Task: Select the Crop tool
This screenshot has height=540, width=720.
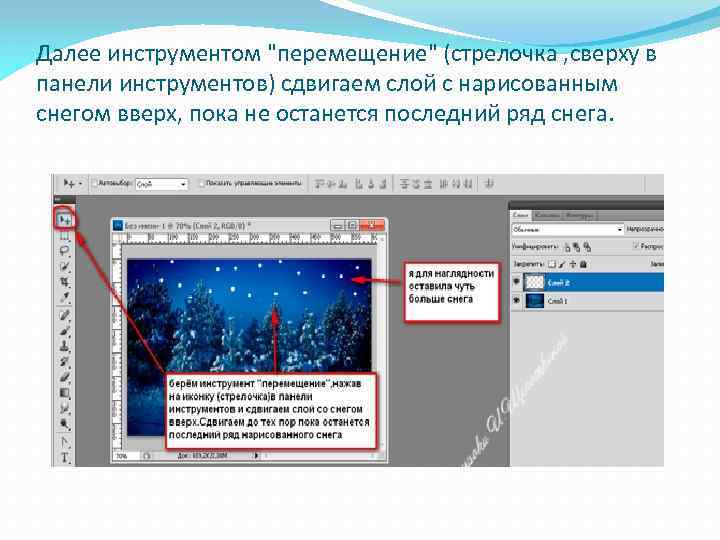Action: (65, 282)
